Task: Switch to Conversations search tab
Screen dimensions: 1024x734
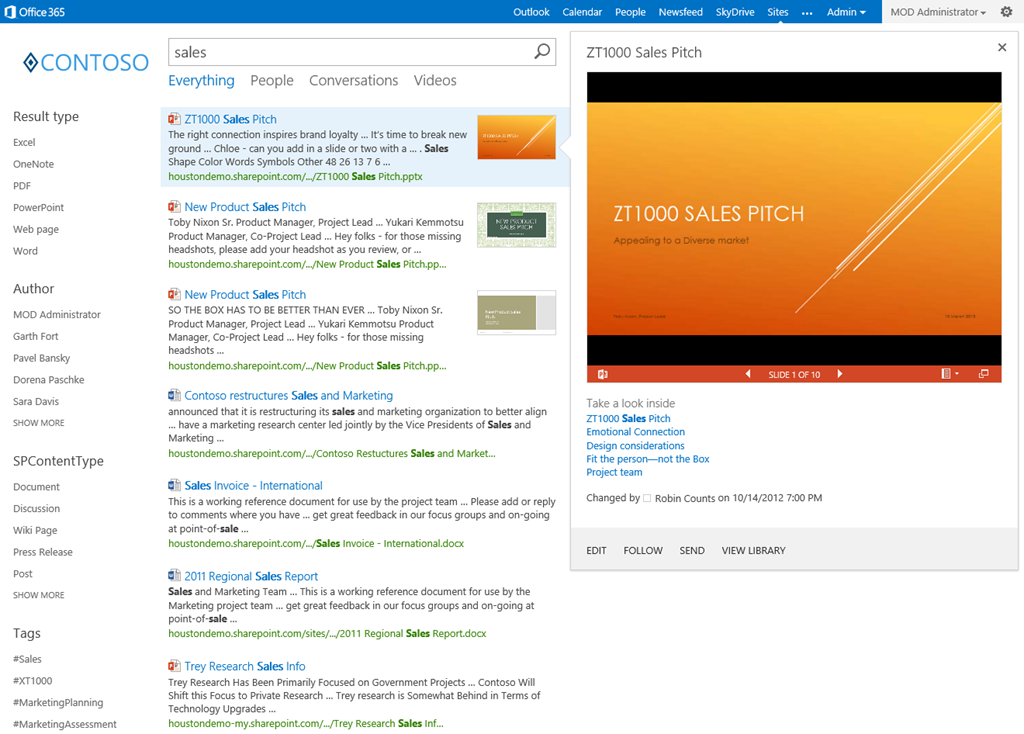Action: tap(353, 80)
